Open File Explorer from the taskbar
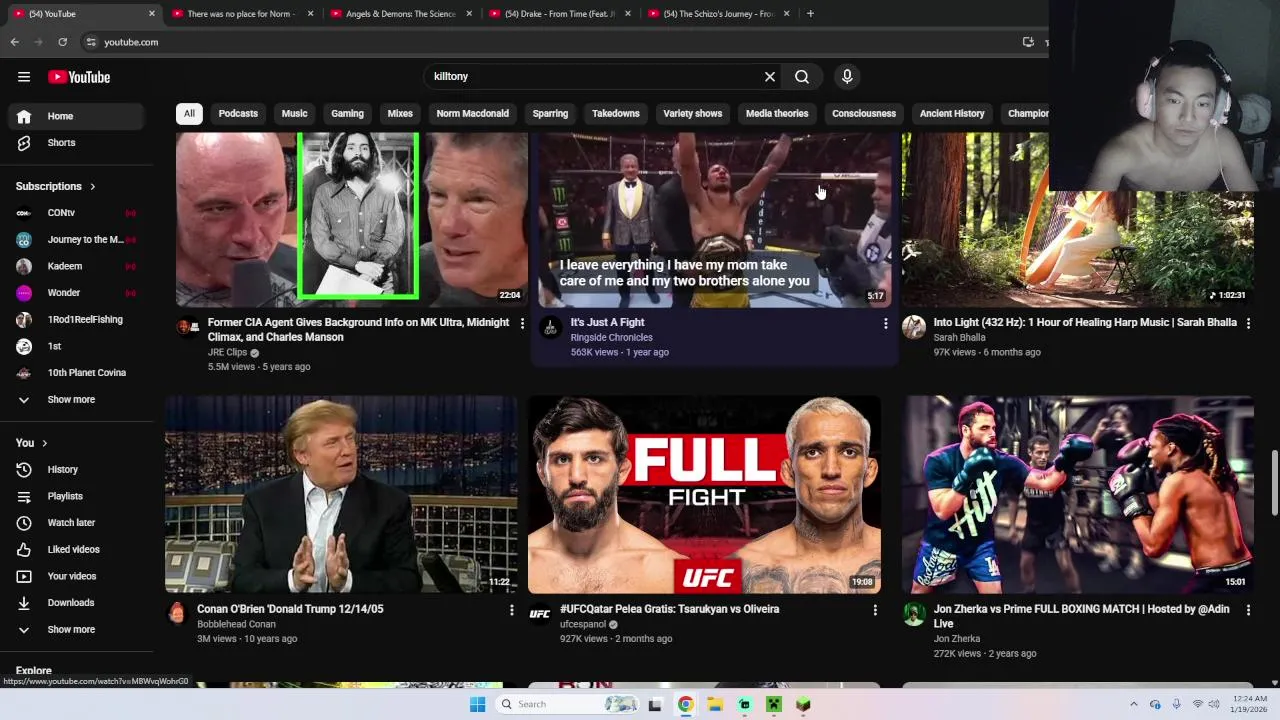This screenshot has height=720, width=1280. [715, 704]
